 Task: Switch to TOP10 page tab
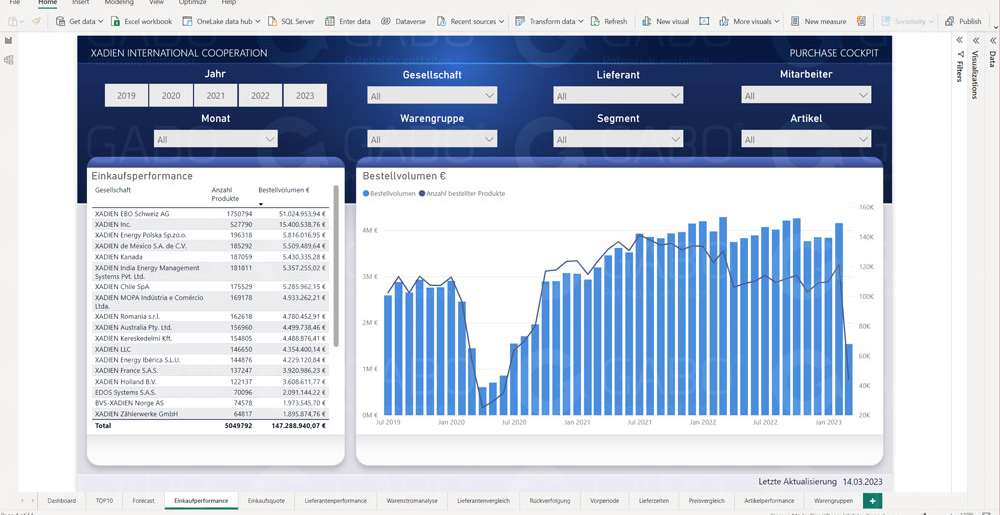pos(104,501)
